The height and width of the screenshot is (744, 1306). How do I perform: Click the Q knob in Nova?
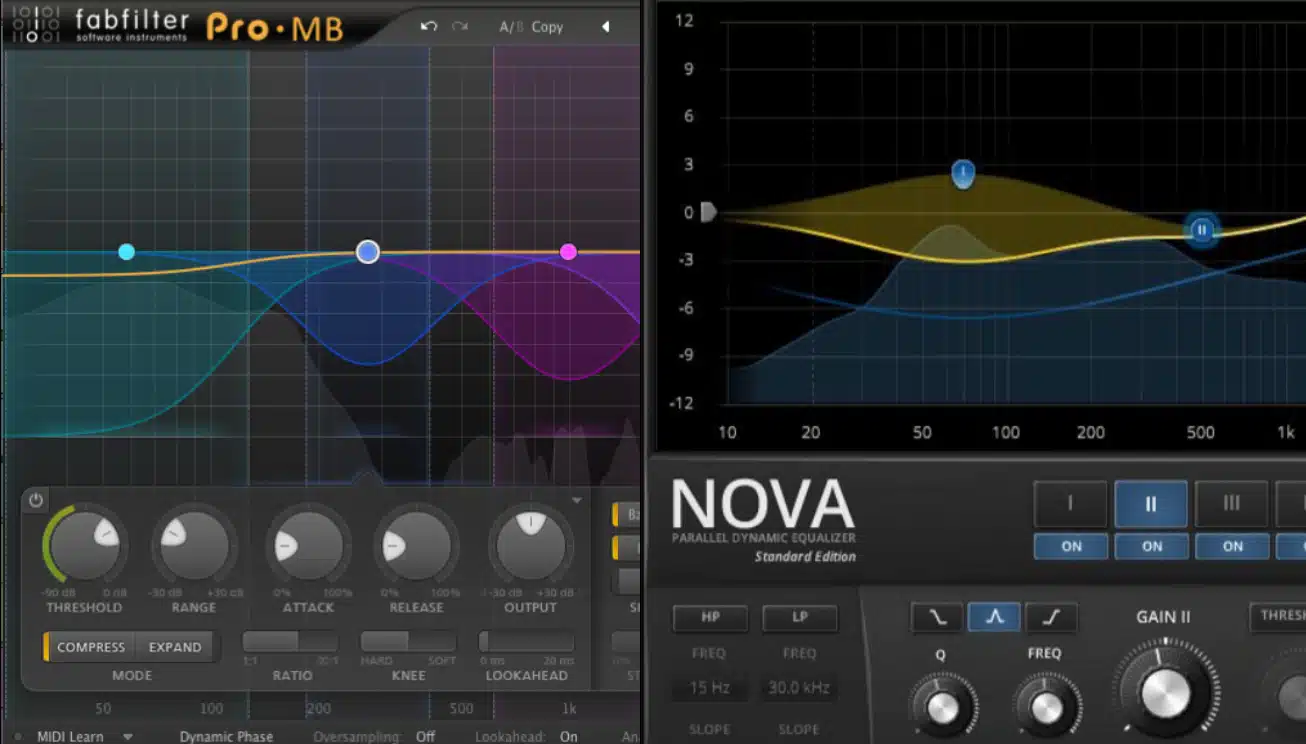tap(943, 707)
